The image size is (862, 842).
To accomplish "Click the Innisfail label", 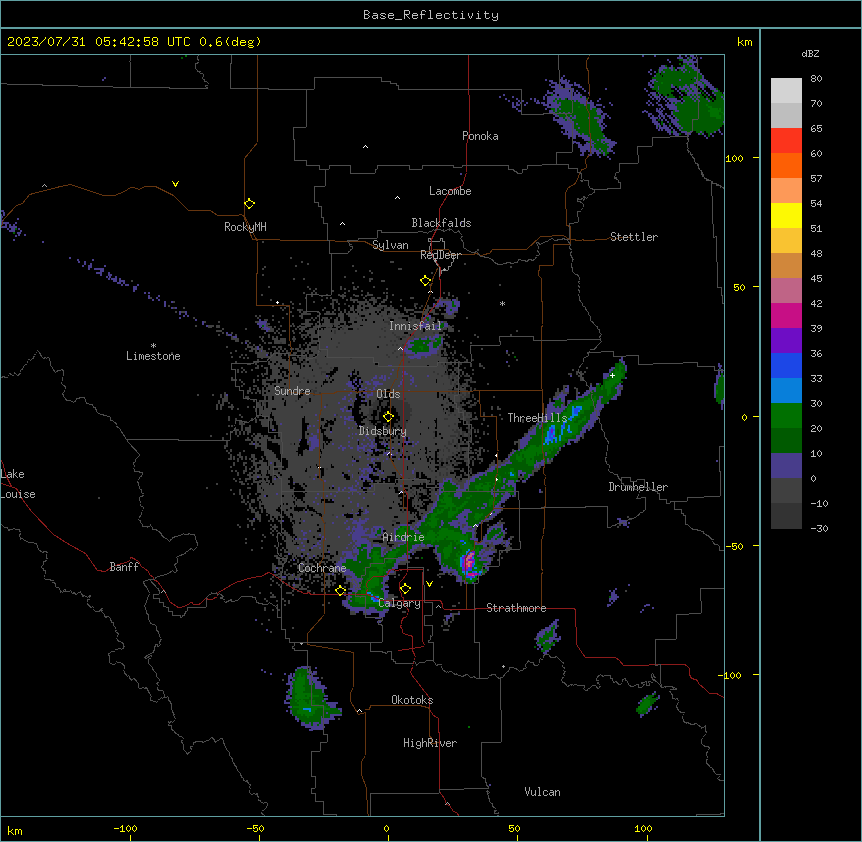I will pyautogui.click(x=416, y=326).
